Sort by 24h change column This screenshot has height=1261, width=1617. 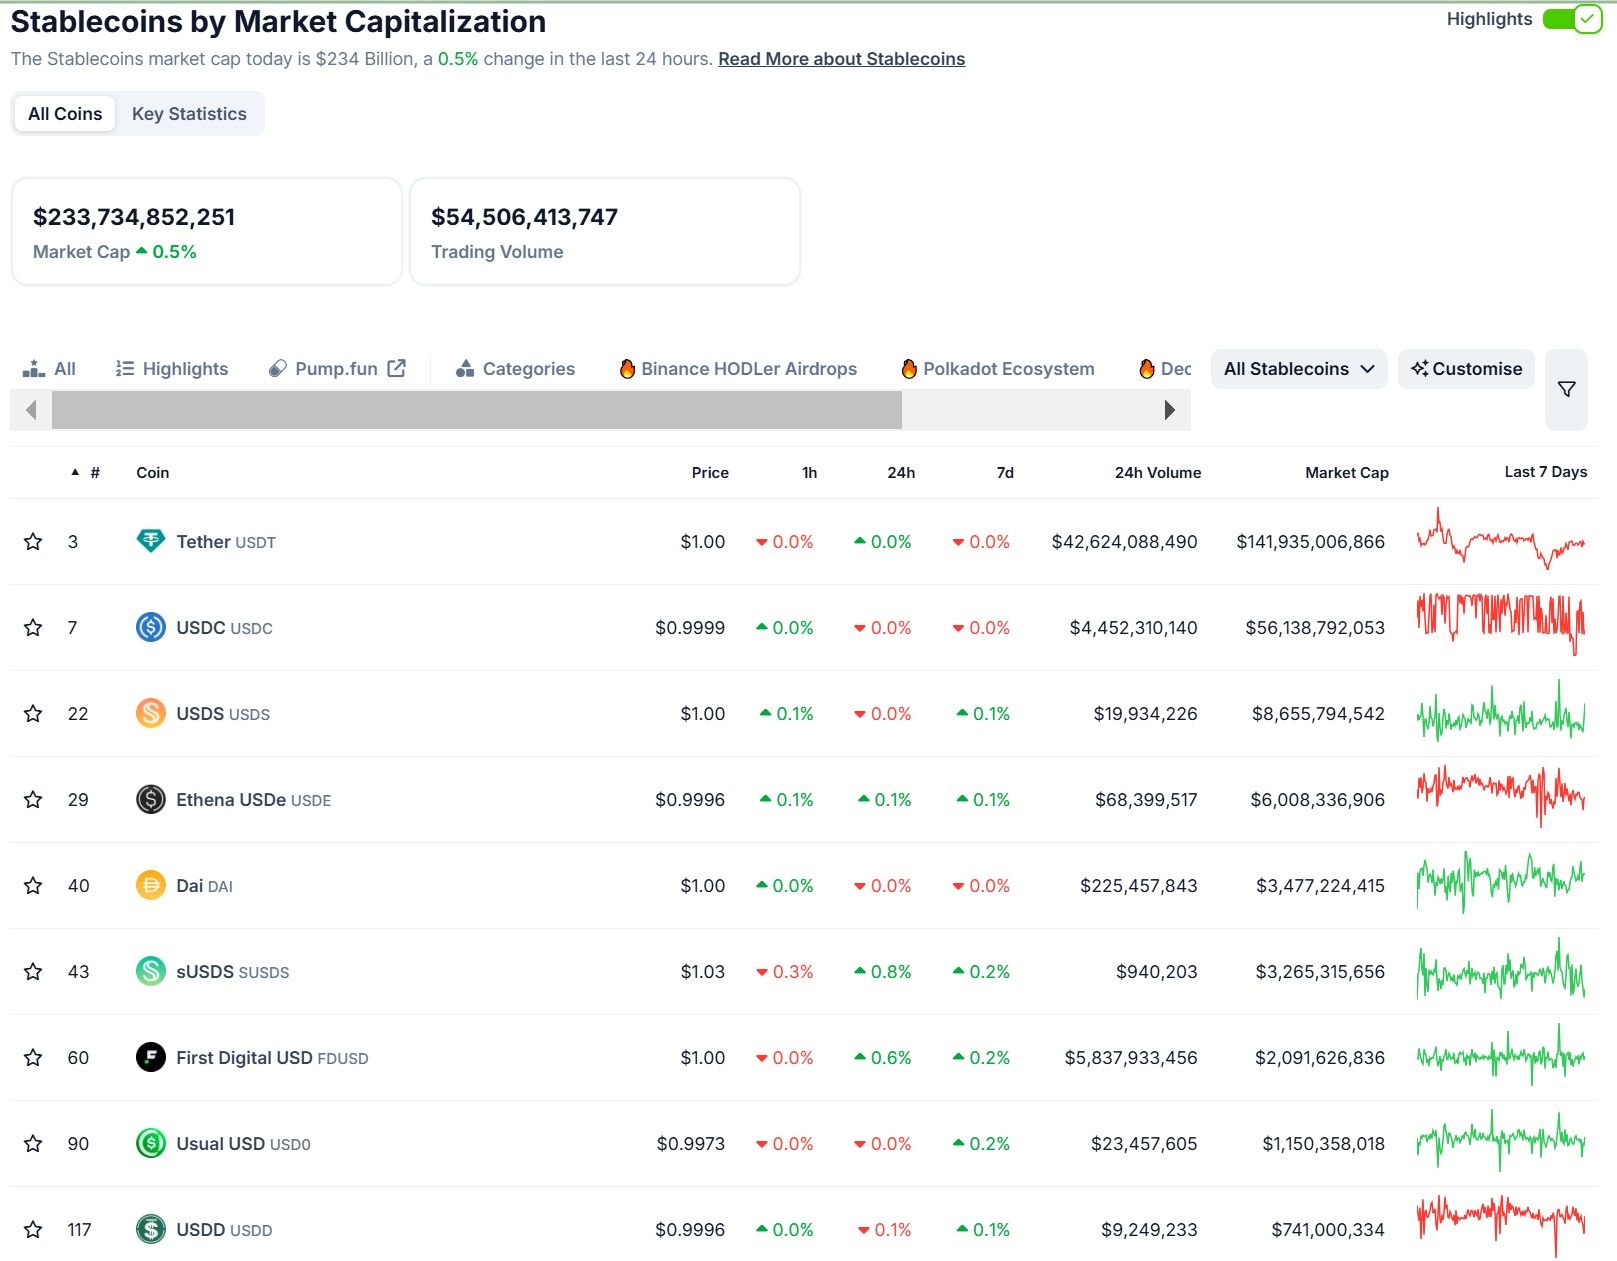point(901,473)
